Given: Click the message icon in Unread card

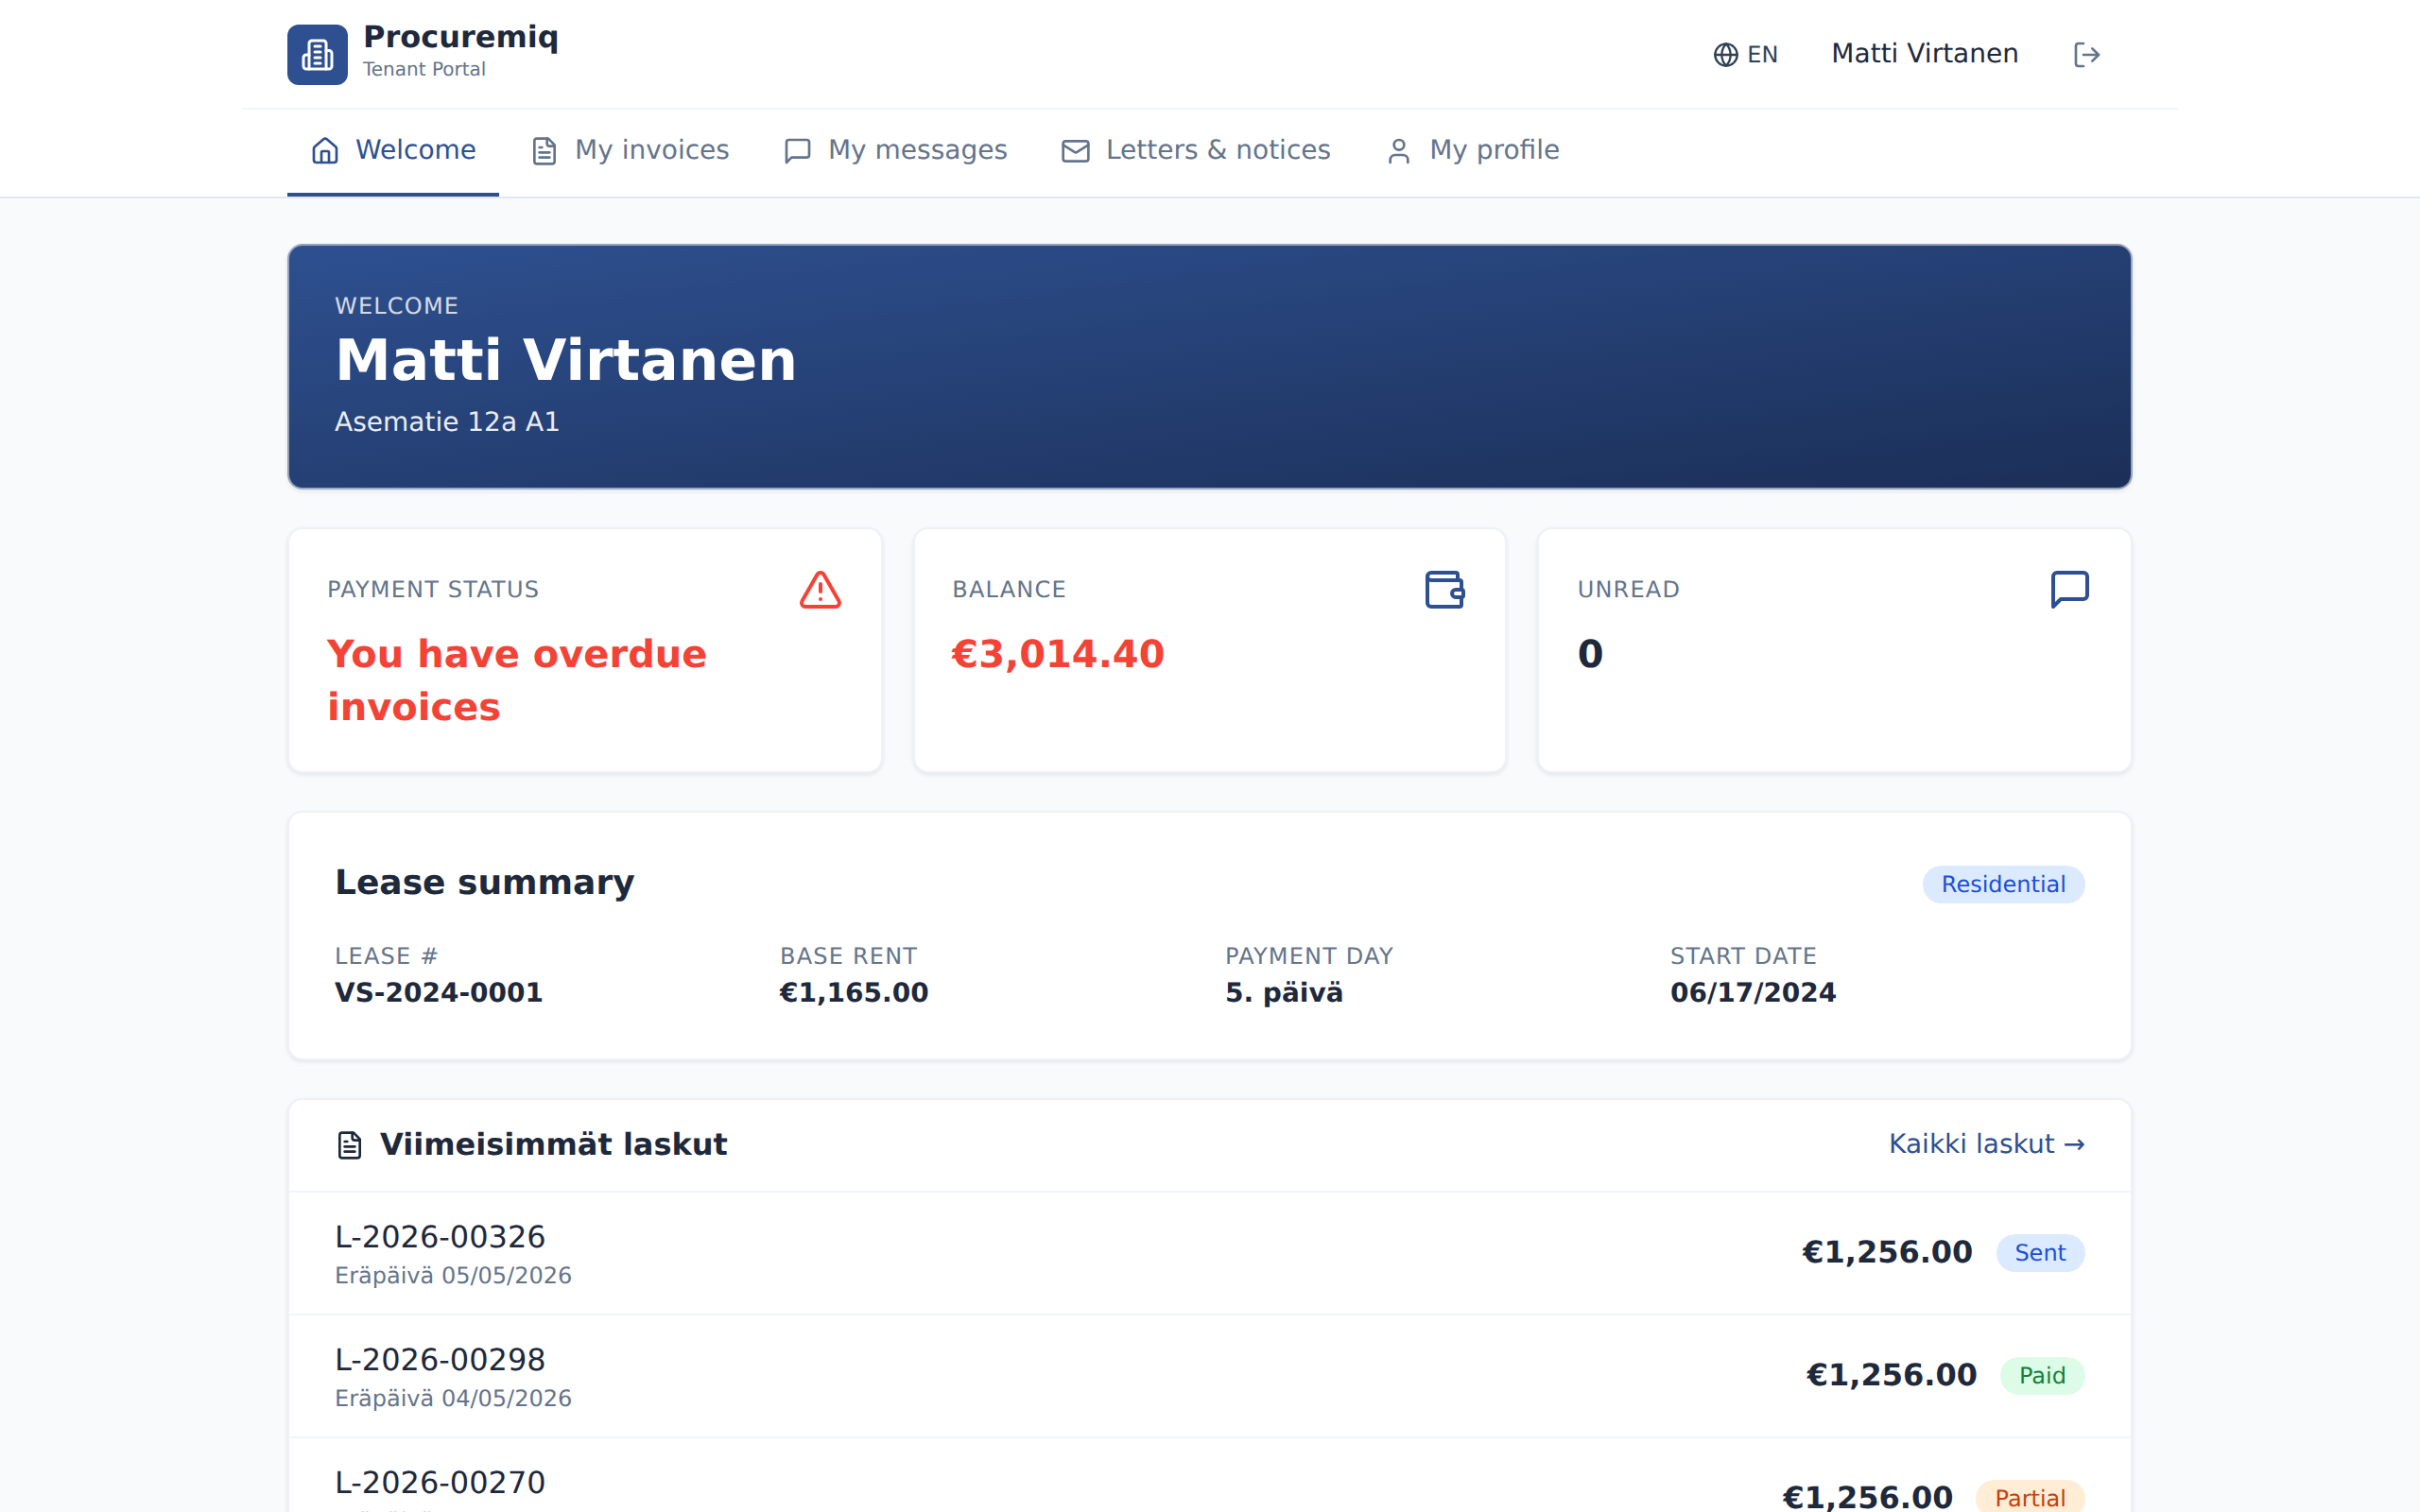Looking at the screenshot, I should (2069, 590).
